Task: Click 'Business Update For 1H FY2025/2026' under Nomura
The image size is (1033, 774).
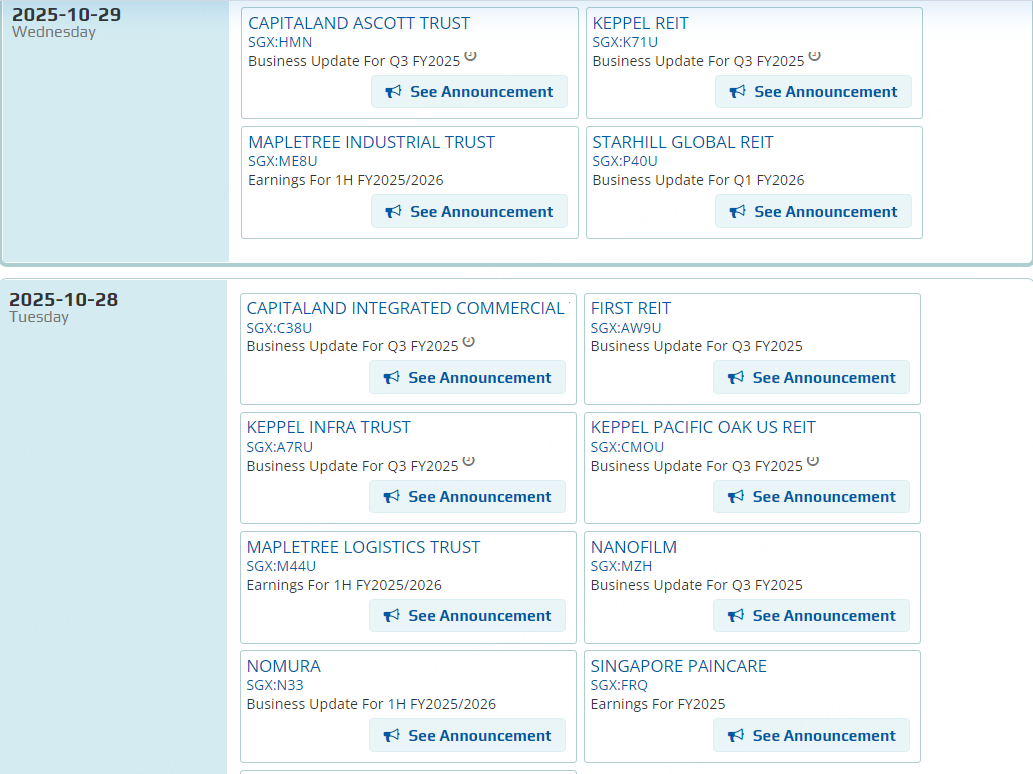Action: coord(371,704)
